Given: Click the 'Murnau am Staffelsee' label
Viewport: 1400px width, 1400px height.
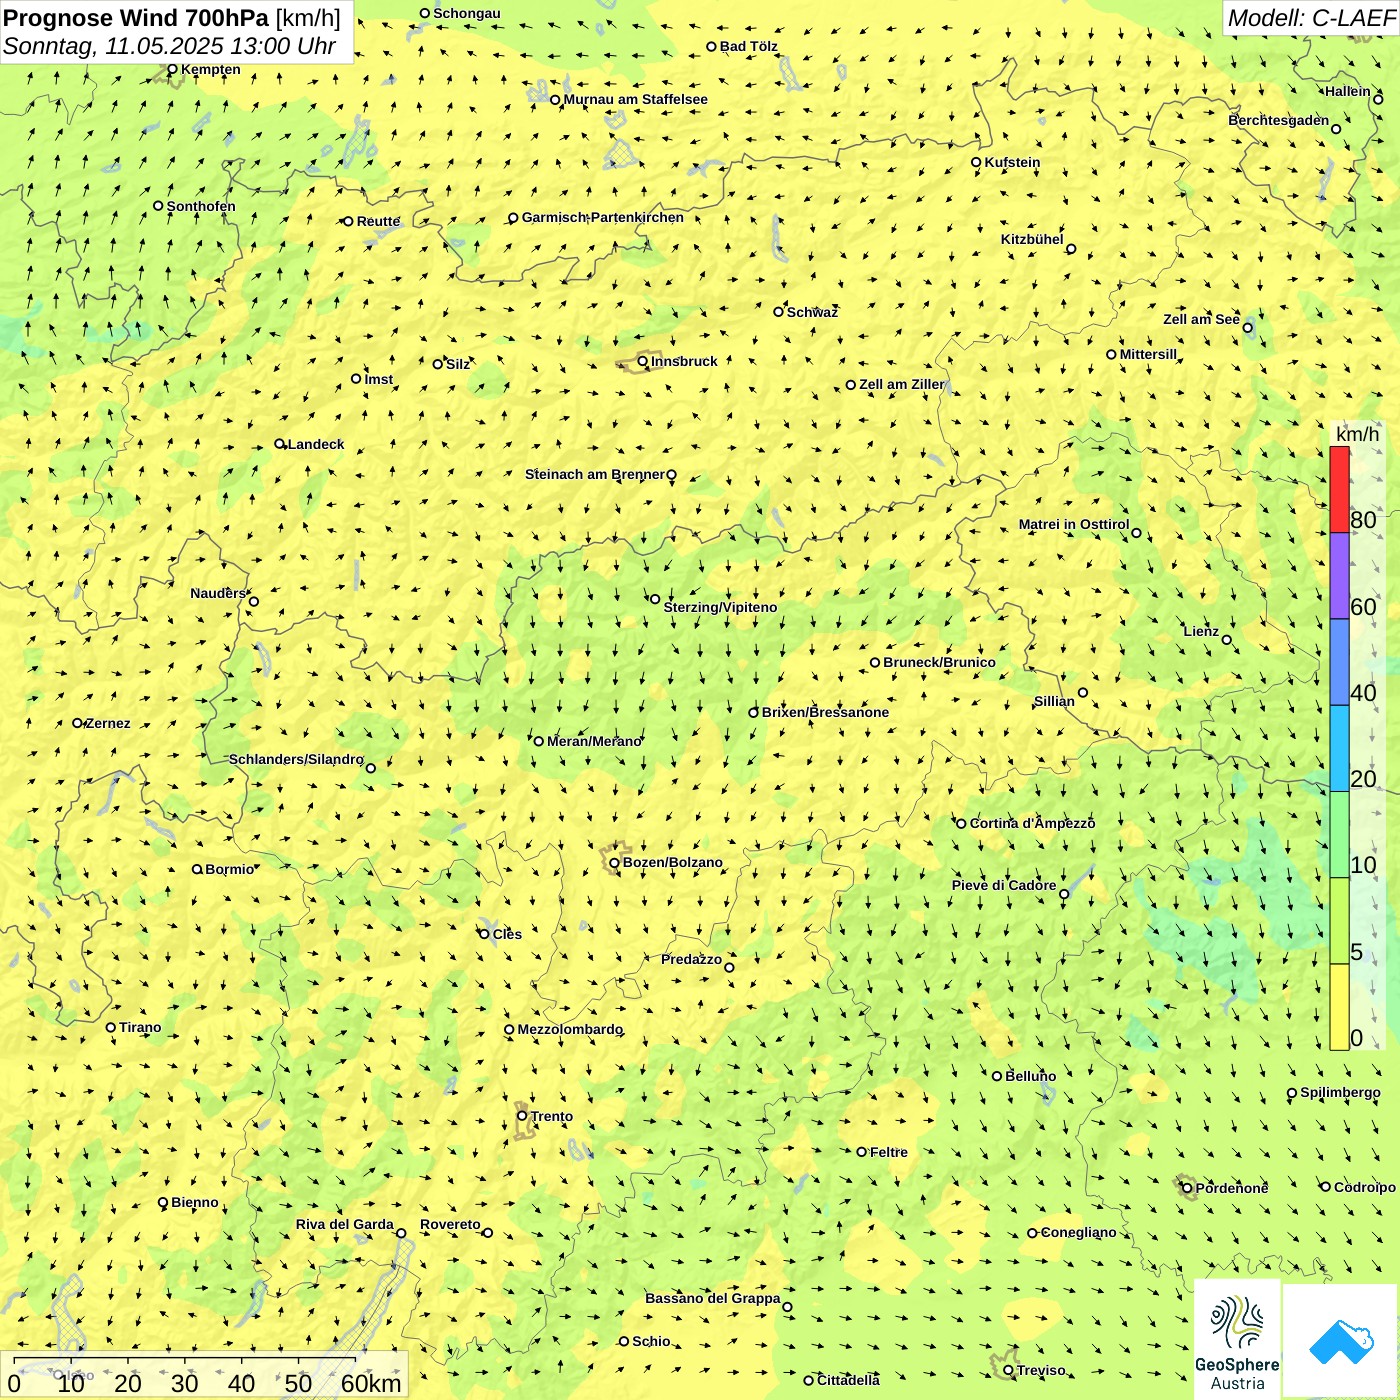Looking at the screenshot, I should (636, 99).
